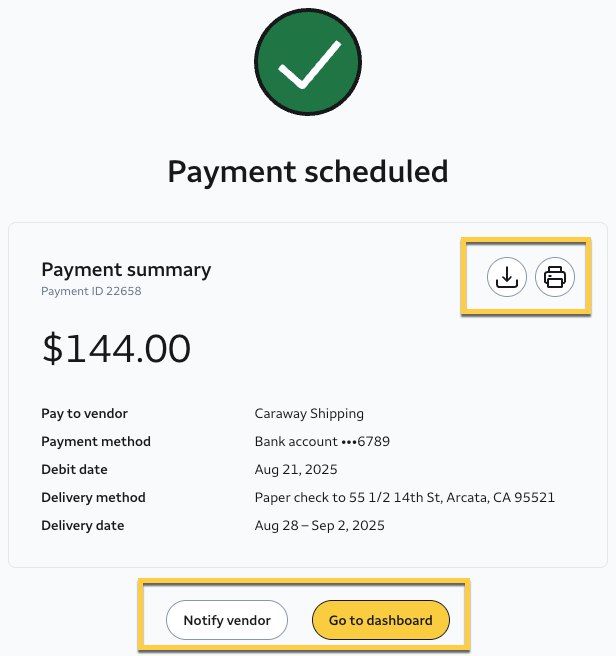Click the $144.00 payment amount
This screenshot has width=616, height=656.
[x=116, y=348]
